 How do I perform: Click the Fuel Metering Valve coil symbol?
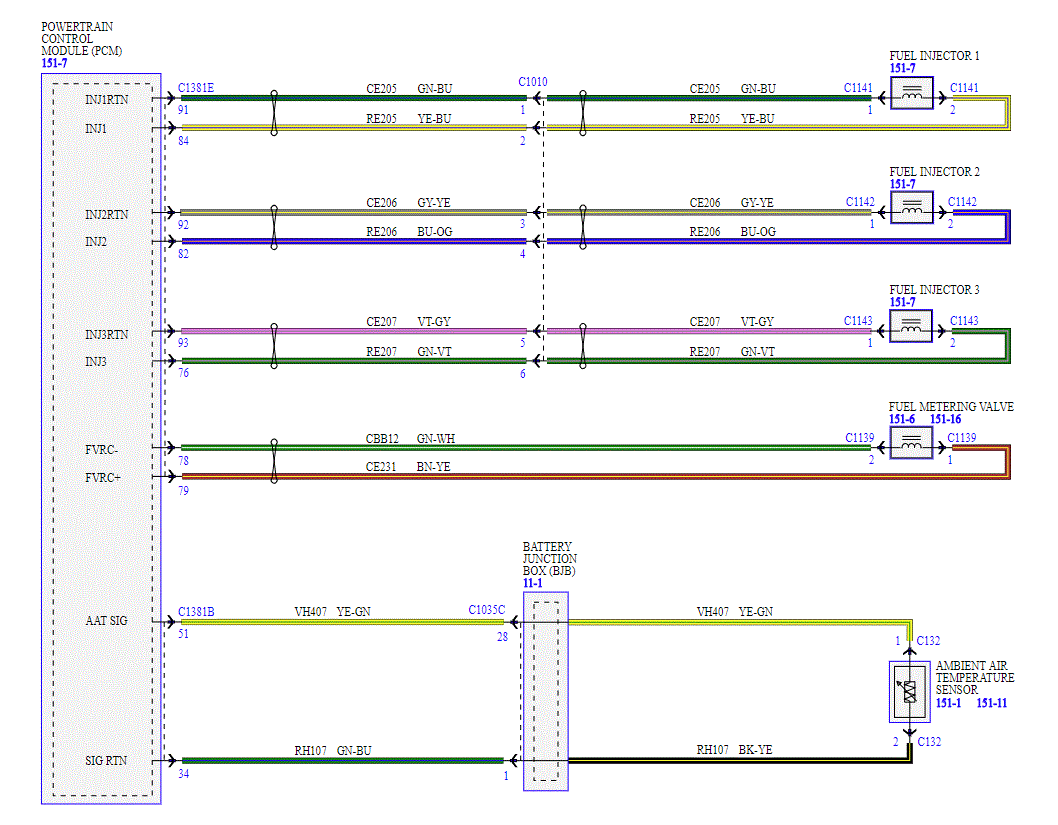point(911,443)
